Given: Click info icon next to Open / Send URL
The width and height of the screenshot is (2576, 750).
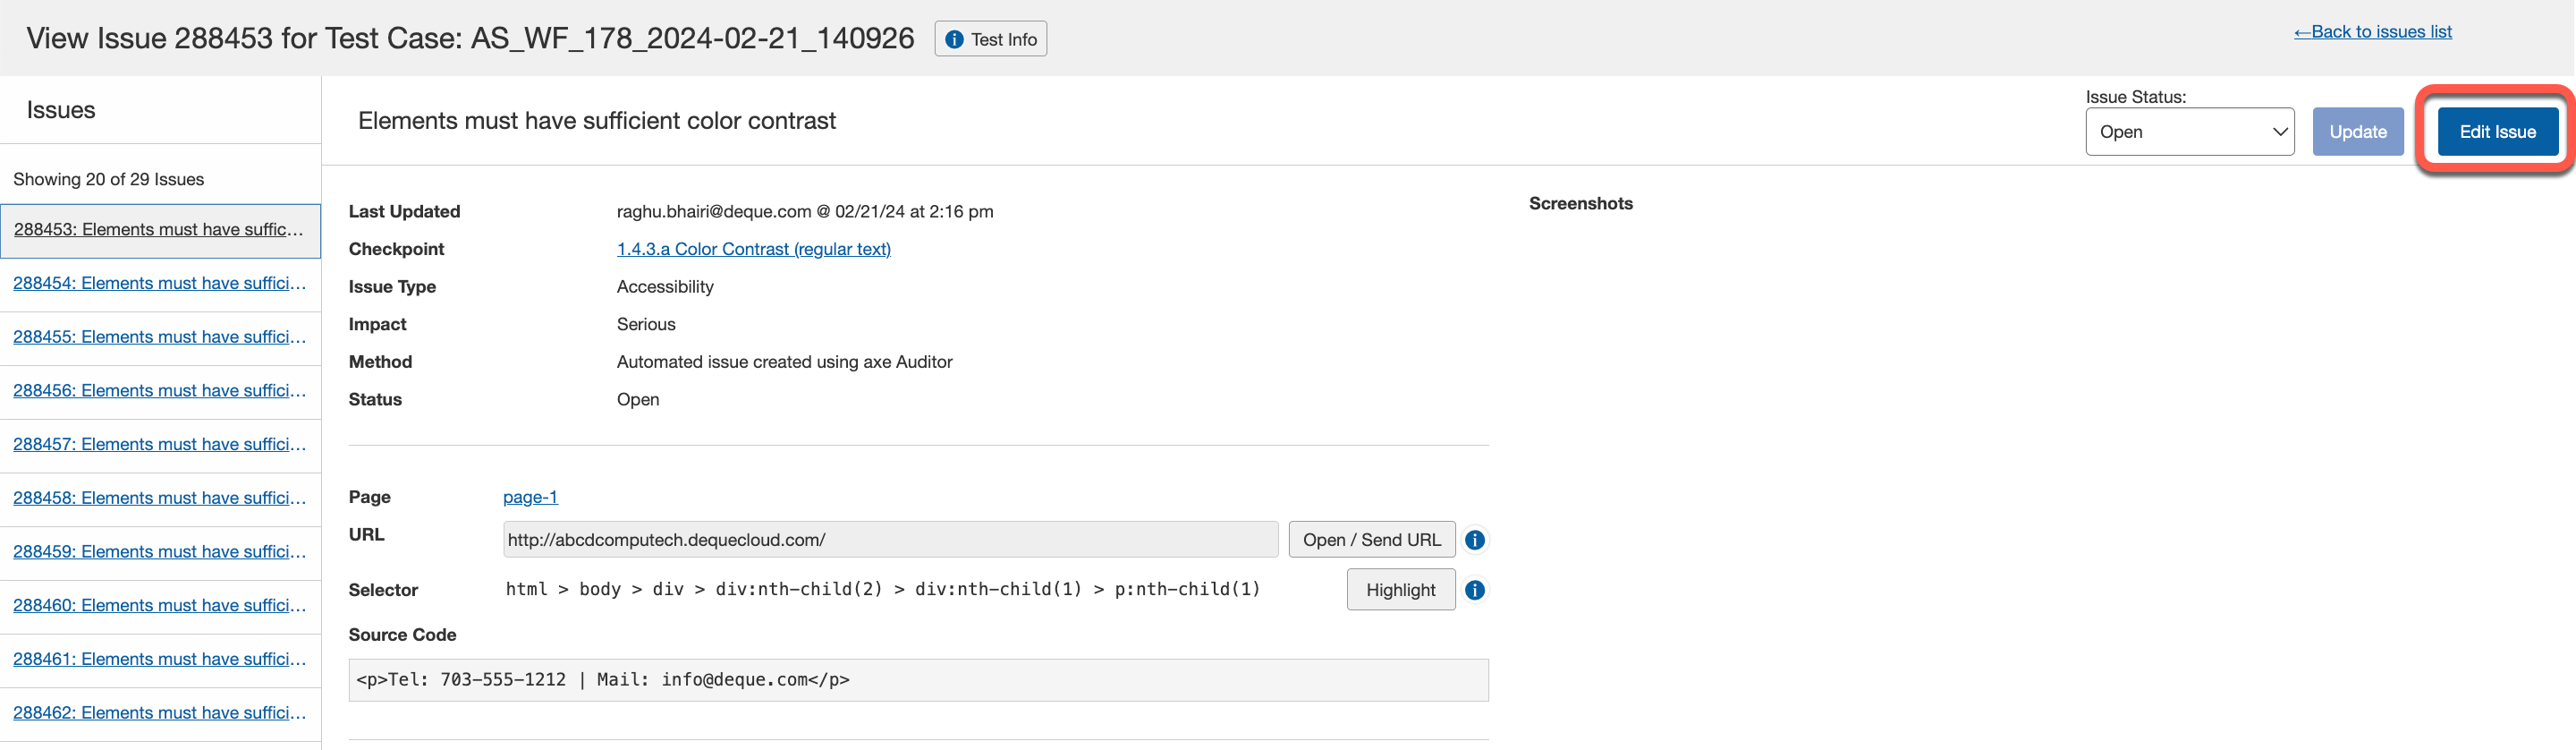Looking at the screenshot, I should 1474,540.
